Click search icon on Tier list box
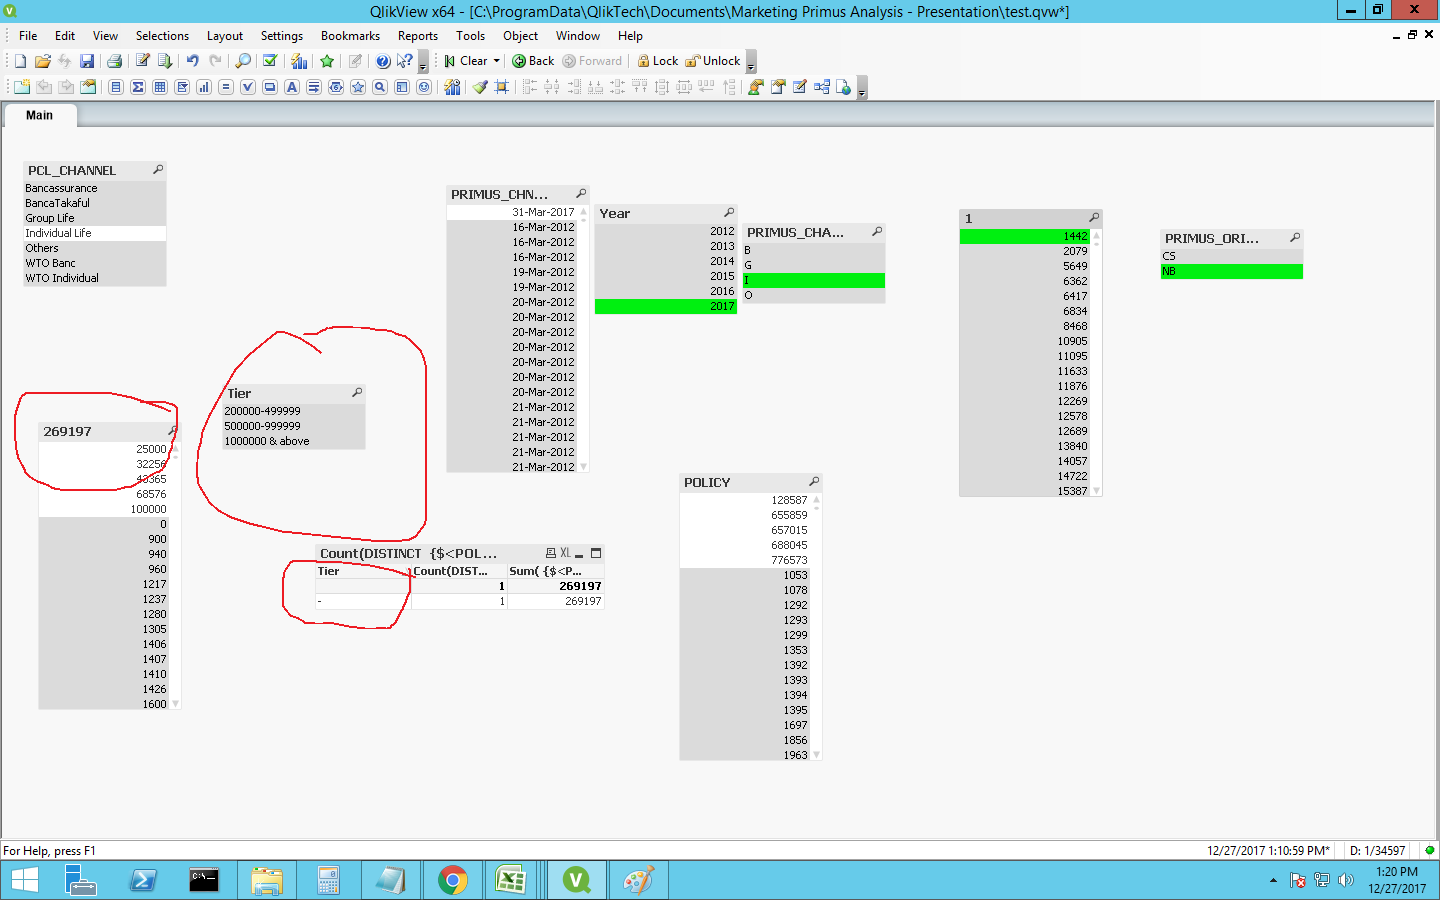This screenshot has width=1440, height=900. click(x=357, y=393)
